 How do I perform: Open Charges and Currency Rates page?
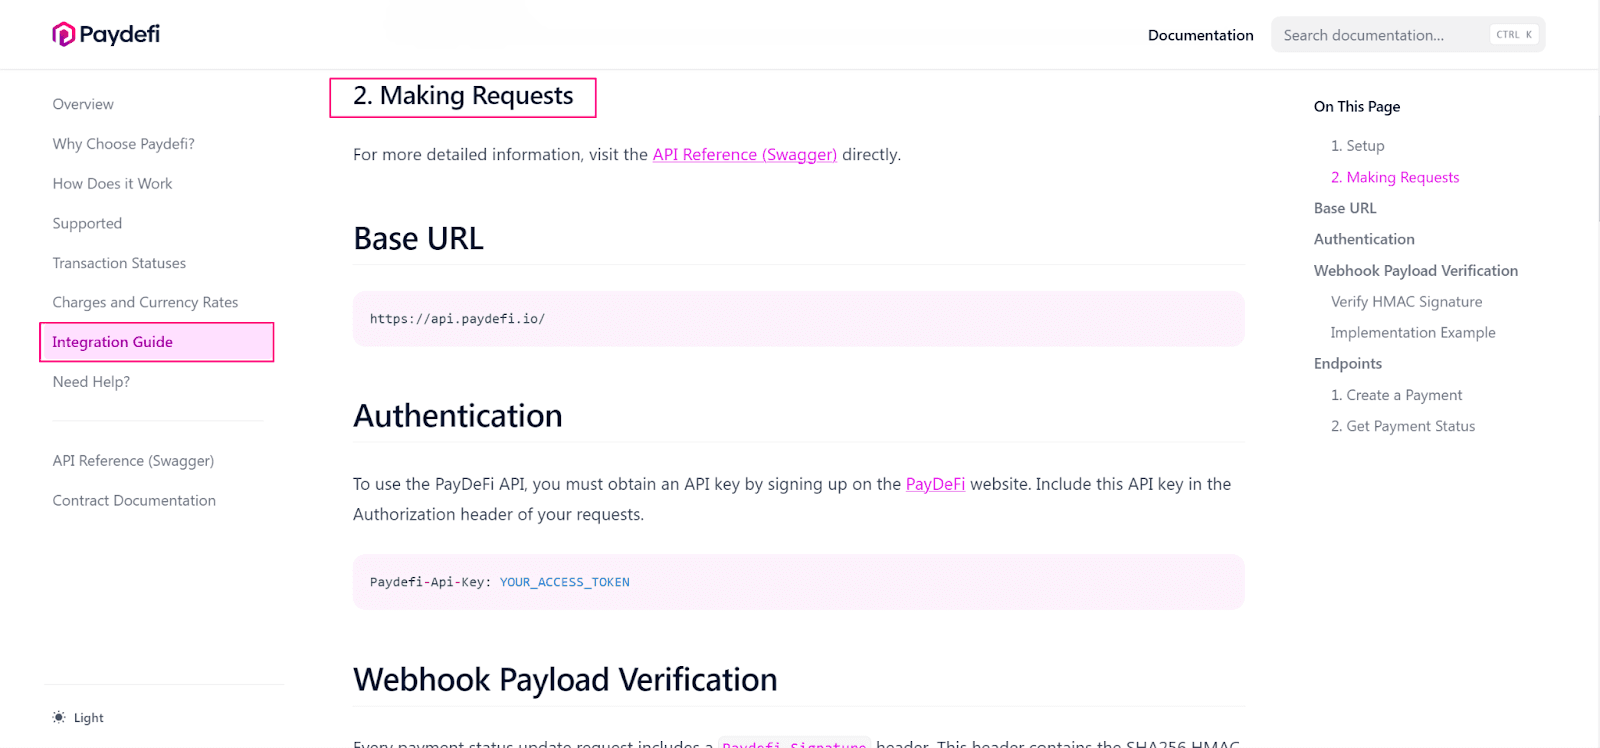[x=145, y=302]
